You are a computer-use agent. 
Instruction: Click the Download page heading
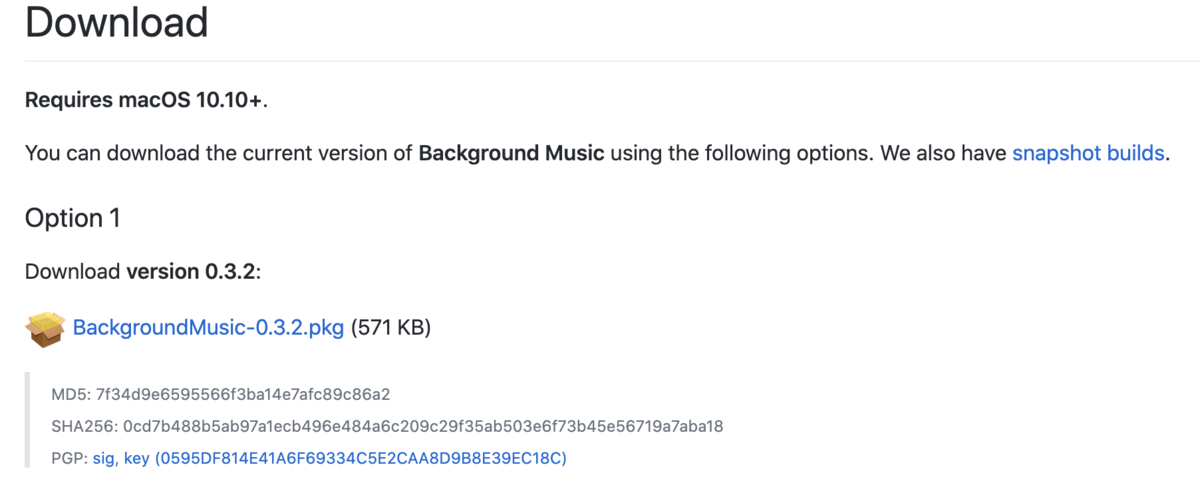point(116,21)
